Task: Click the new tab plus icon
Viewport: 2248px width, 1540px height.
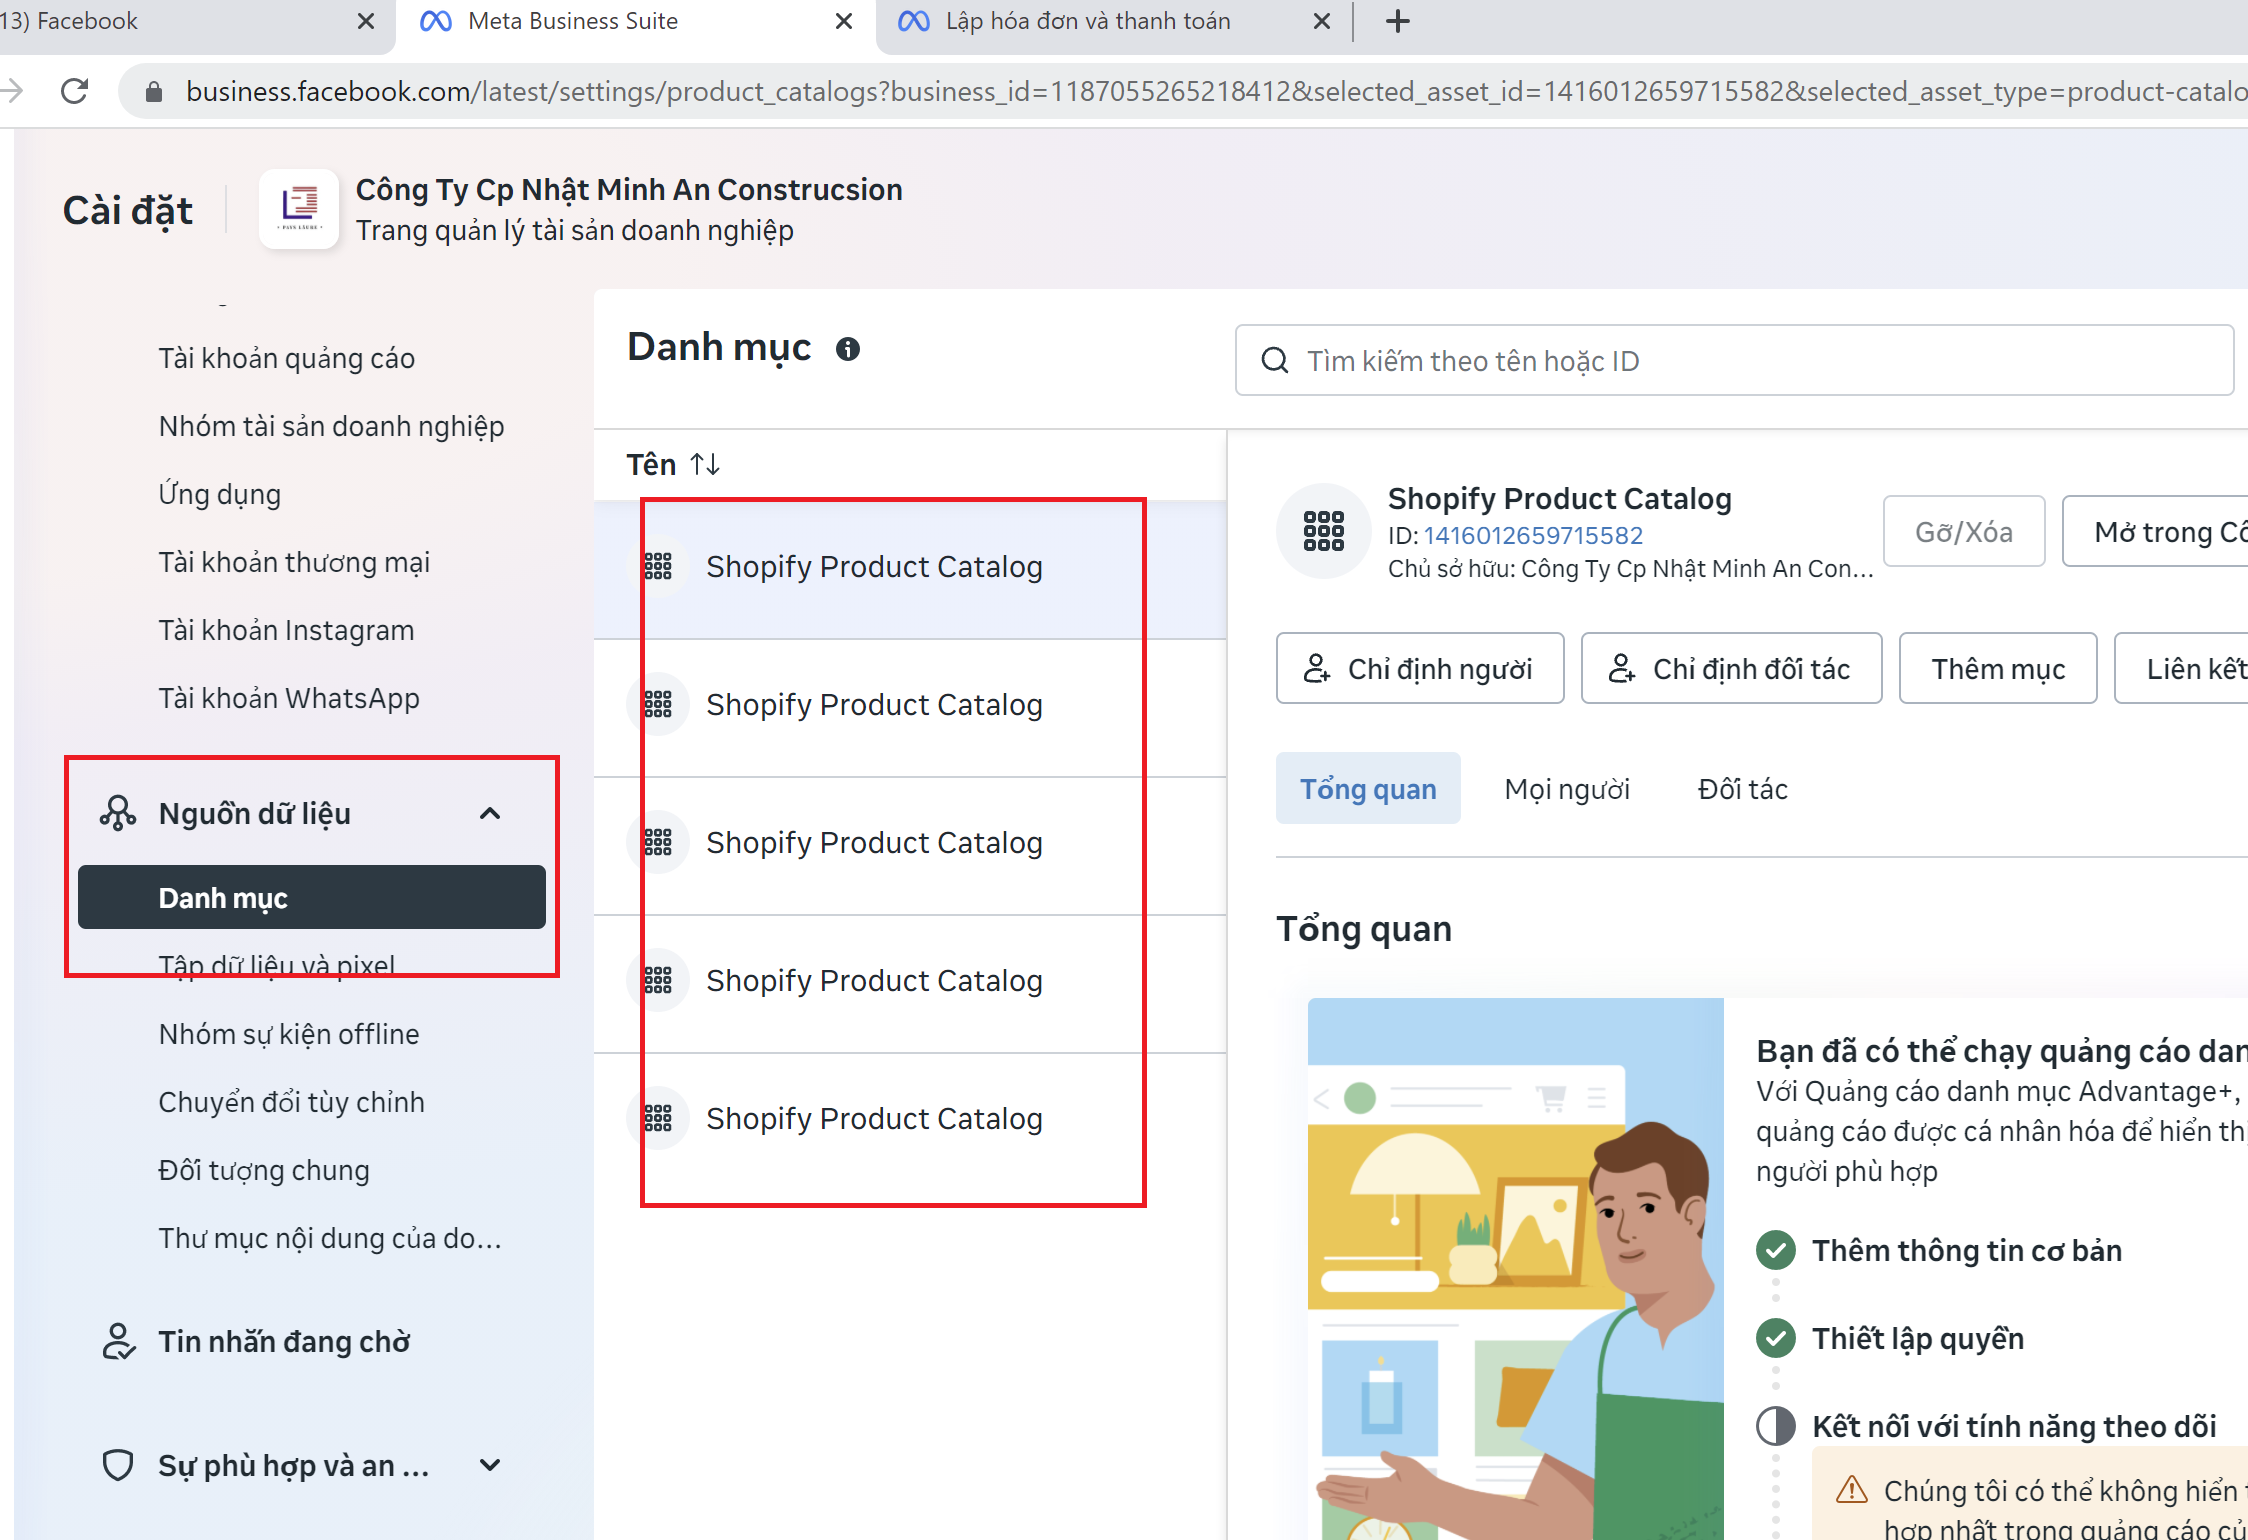Action: tap(1397, 21)
